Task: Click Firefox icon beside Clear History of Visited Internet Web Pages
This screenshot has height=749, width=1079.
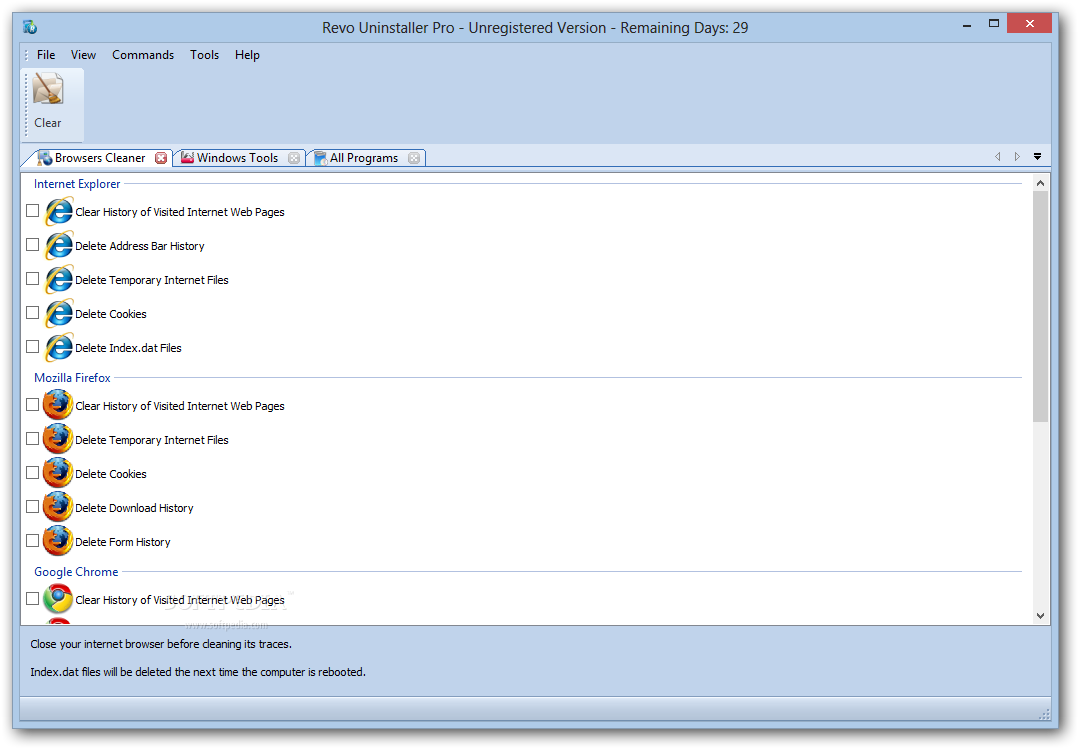Action: (x=58, y=405)
